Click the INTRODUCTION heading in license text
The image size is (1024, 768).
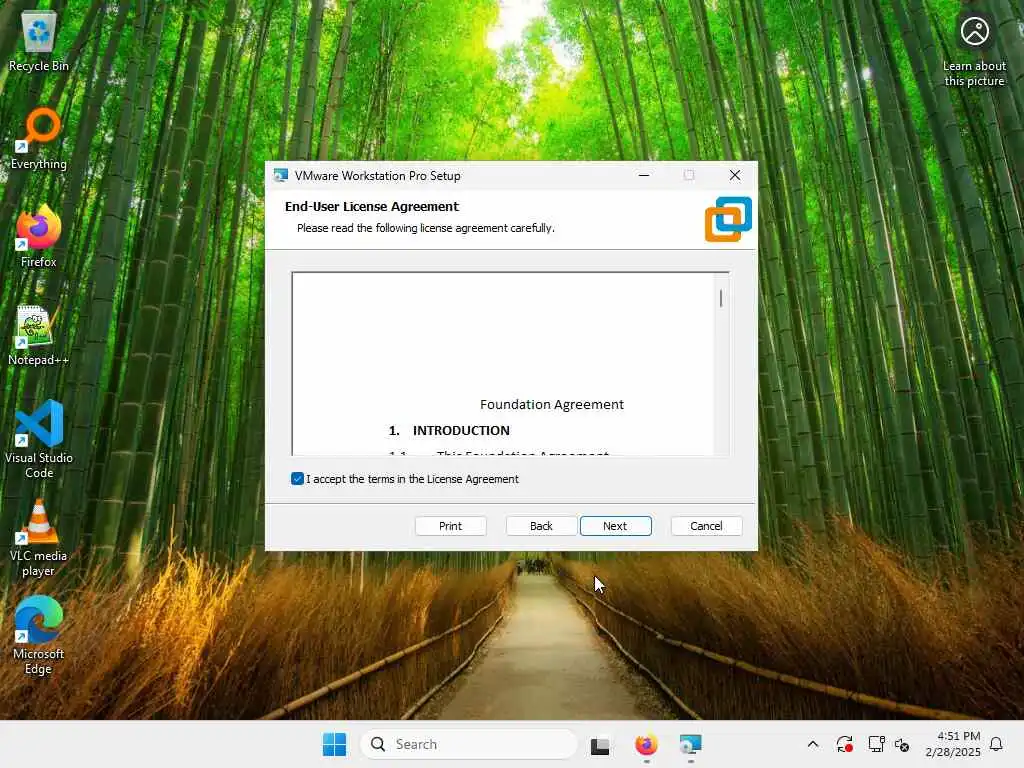(x=461, y=430)
